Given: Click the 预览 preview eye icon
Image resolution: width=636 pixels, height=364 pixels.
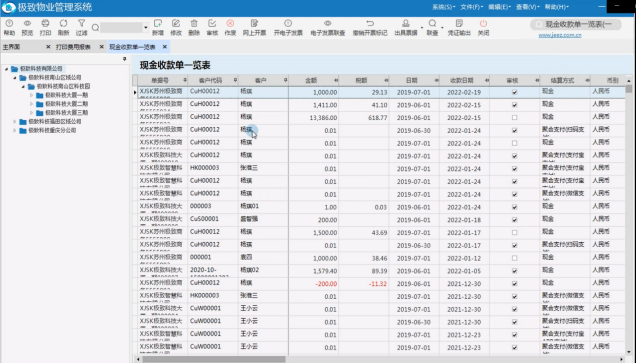Looking at the screenshot, I should pyautogui.click(x=27, y=24).
